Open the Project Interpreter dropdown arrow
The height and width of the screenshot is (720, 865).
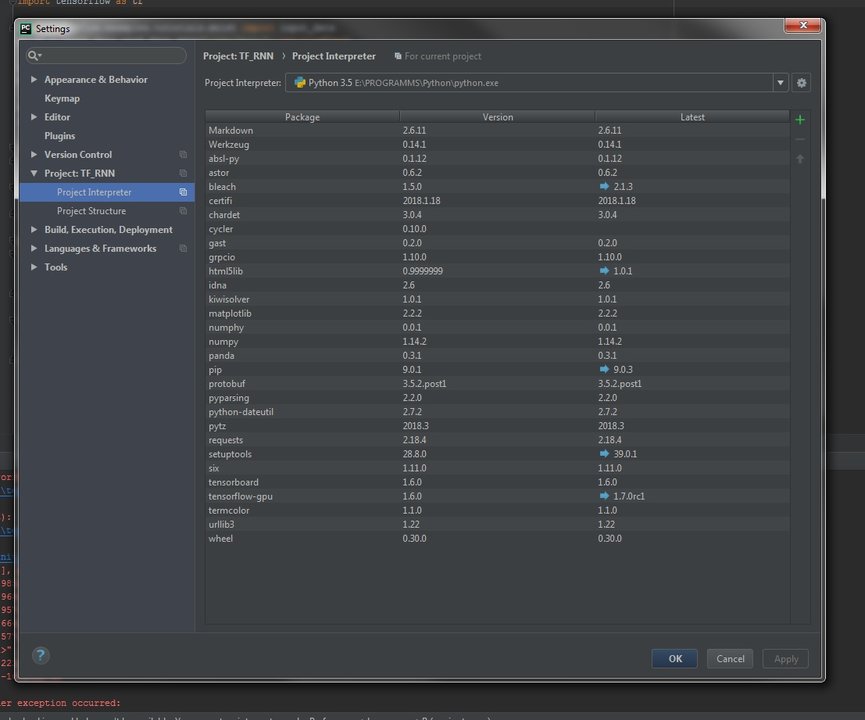tap(780, 83)
